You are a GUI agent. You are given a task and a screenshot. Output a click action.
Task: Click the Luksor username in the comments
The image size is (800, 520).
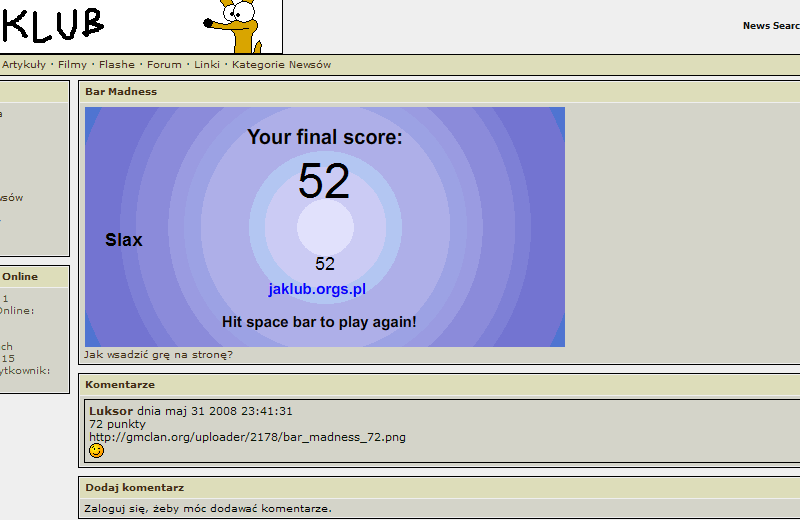click(111, 411)
